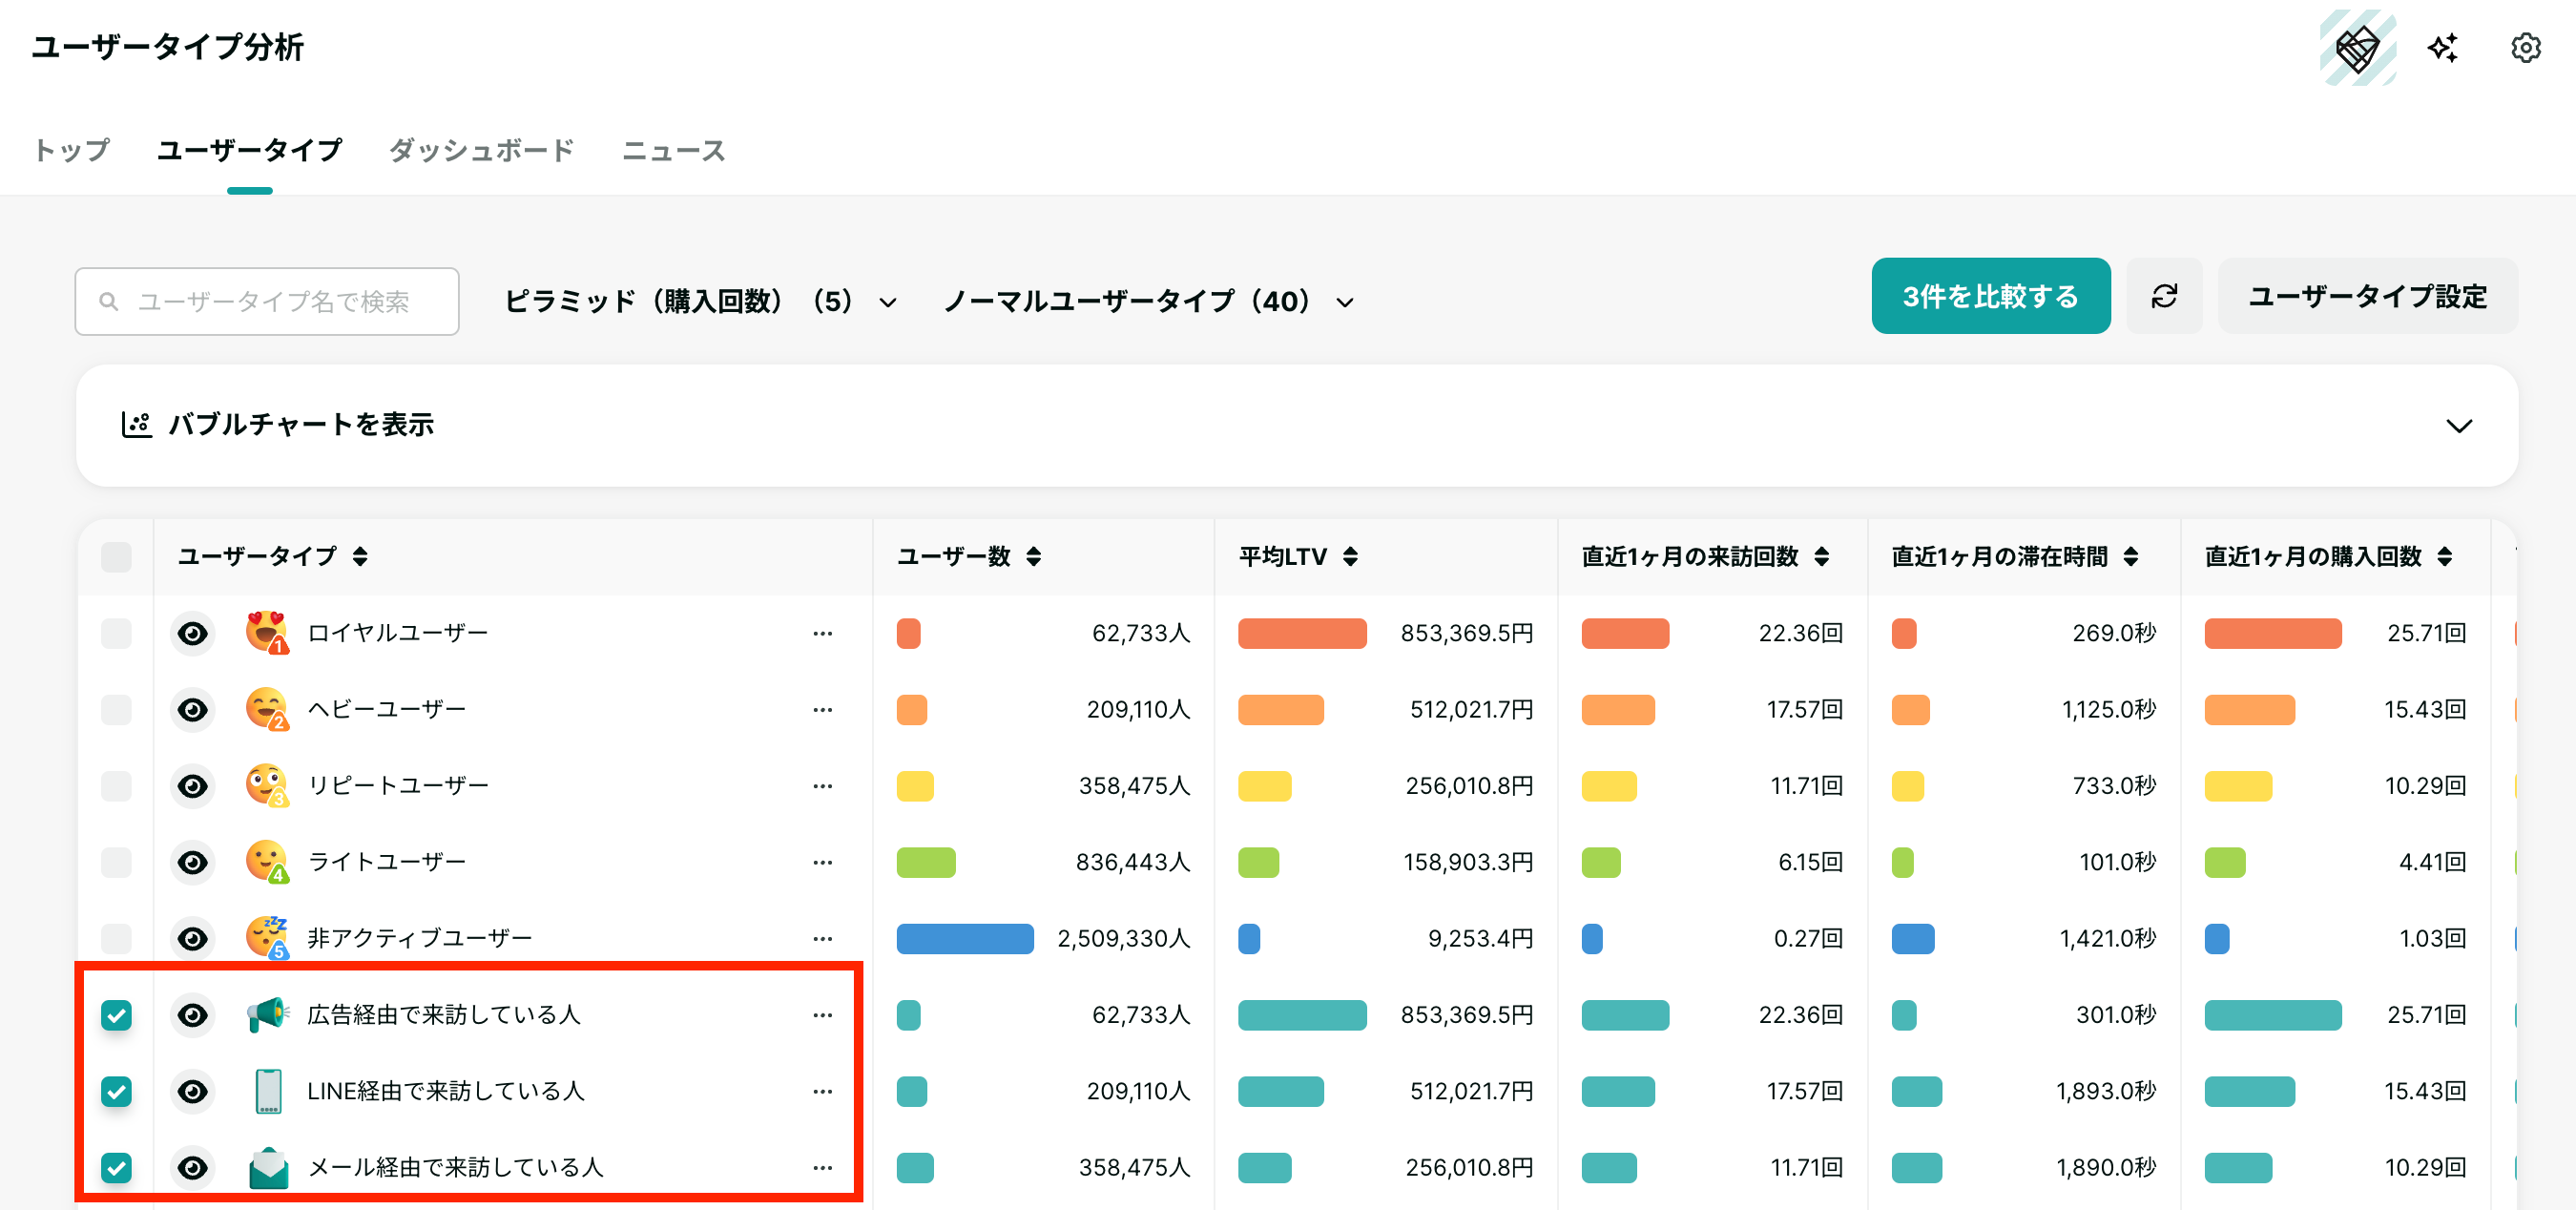Click the phone icon for LINE経由

pyautogui.click(x=268, y=1090)
